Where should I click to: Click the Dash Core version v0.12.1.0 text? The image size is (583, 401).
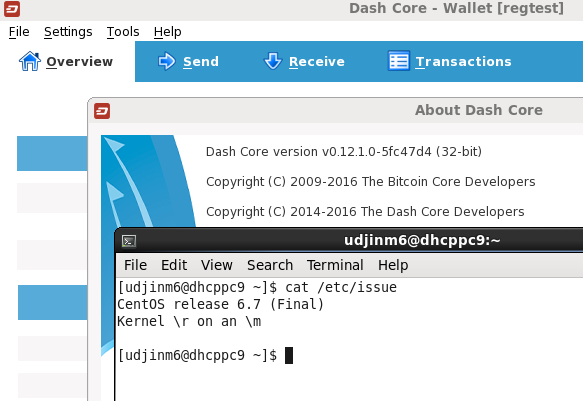[x=344, y=152]
